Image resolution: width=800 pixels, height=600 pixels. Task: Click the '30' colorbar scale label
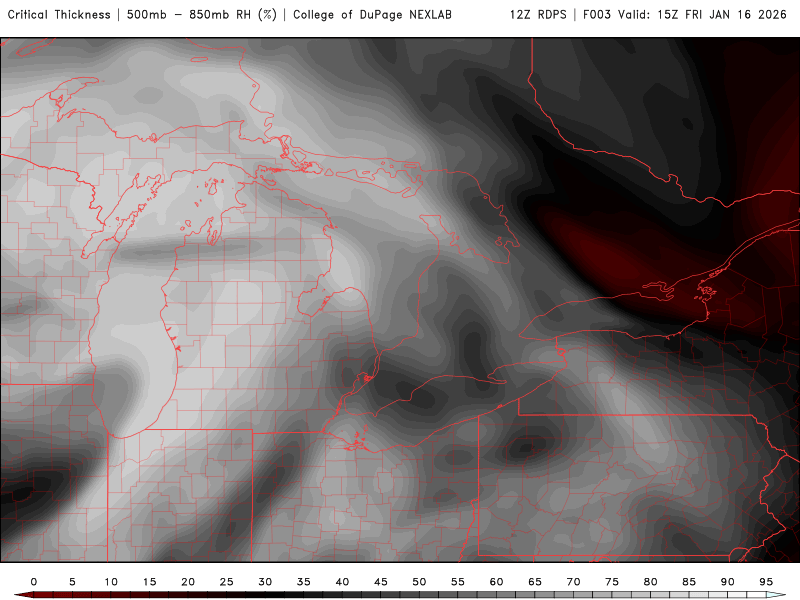265,582
